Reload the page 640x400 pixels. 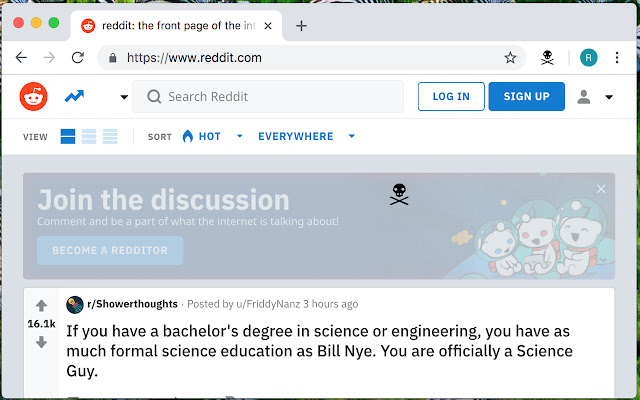(x=77, y=57)
